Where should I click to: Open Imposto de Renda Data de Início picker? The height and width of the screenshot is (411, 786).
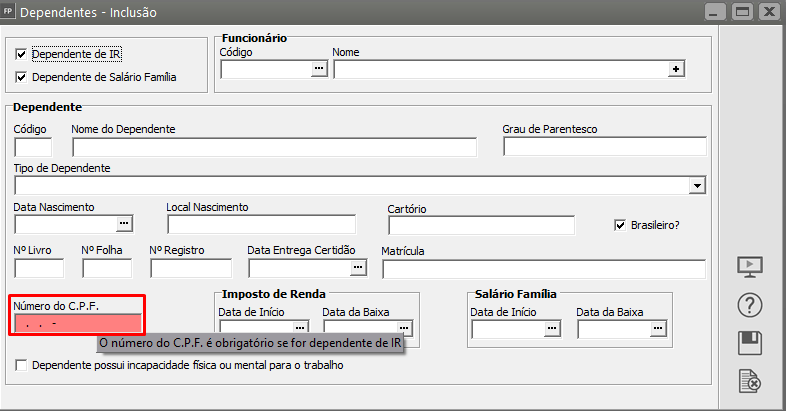pos(299,328)
